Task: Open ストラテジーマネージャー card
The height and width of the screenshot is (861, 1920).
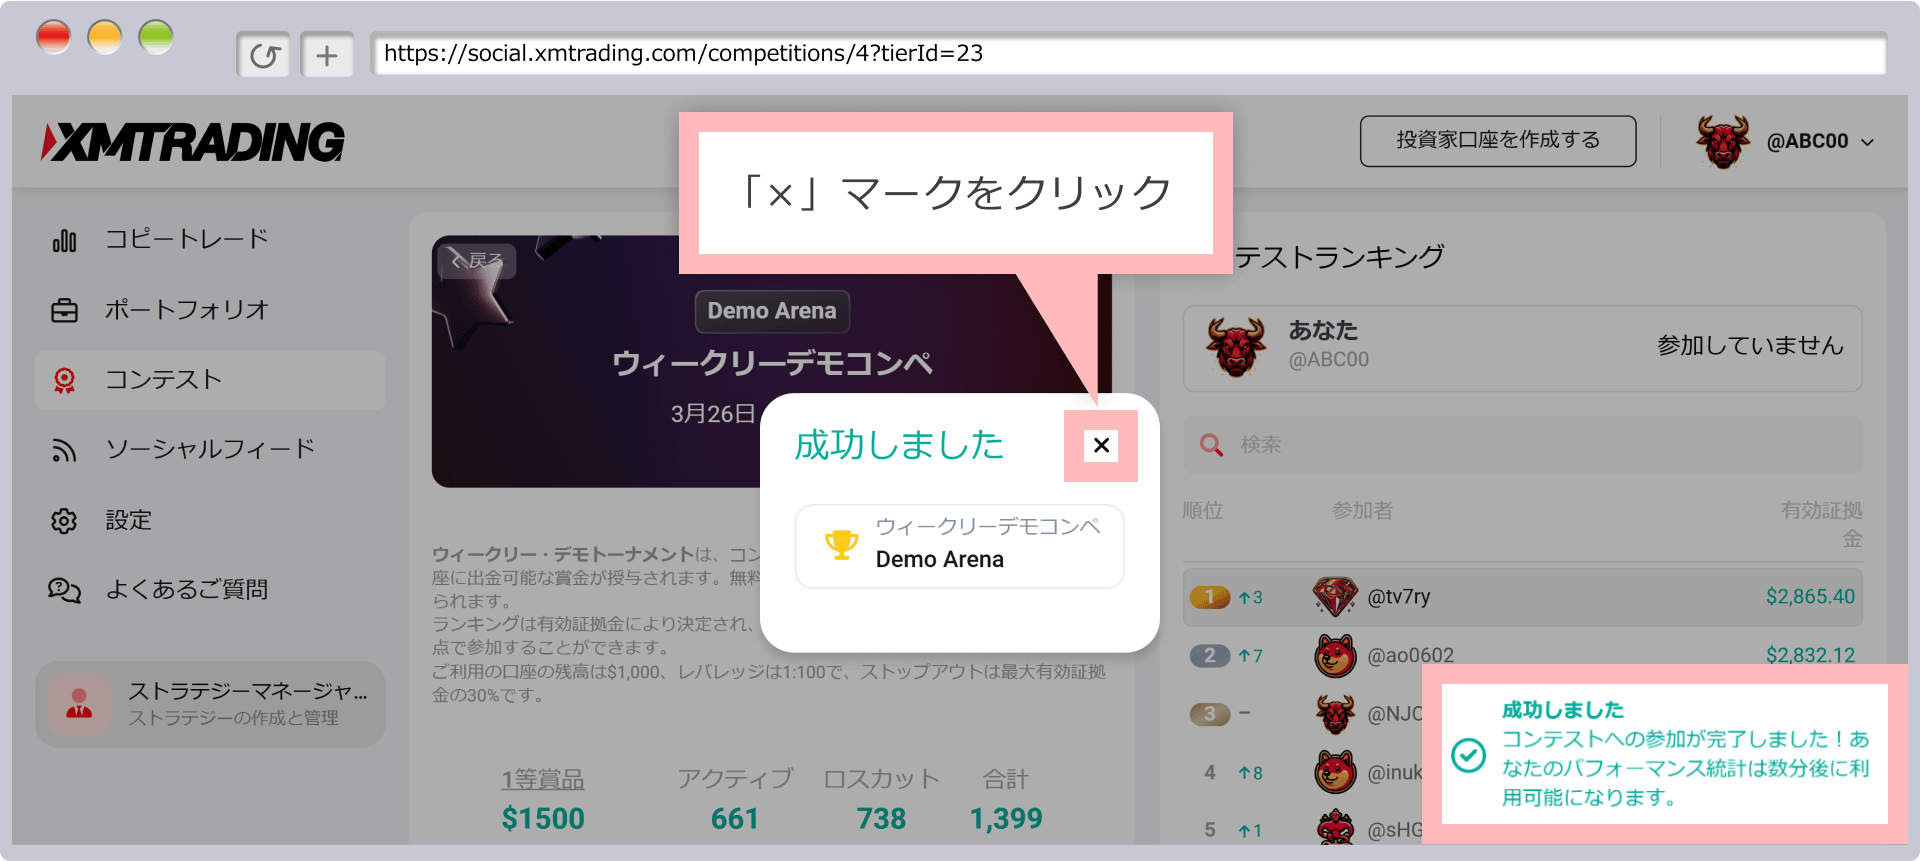Action: (x=210, y=704)
